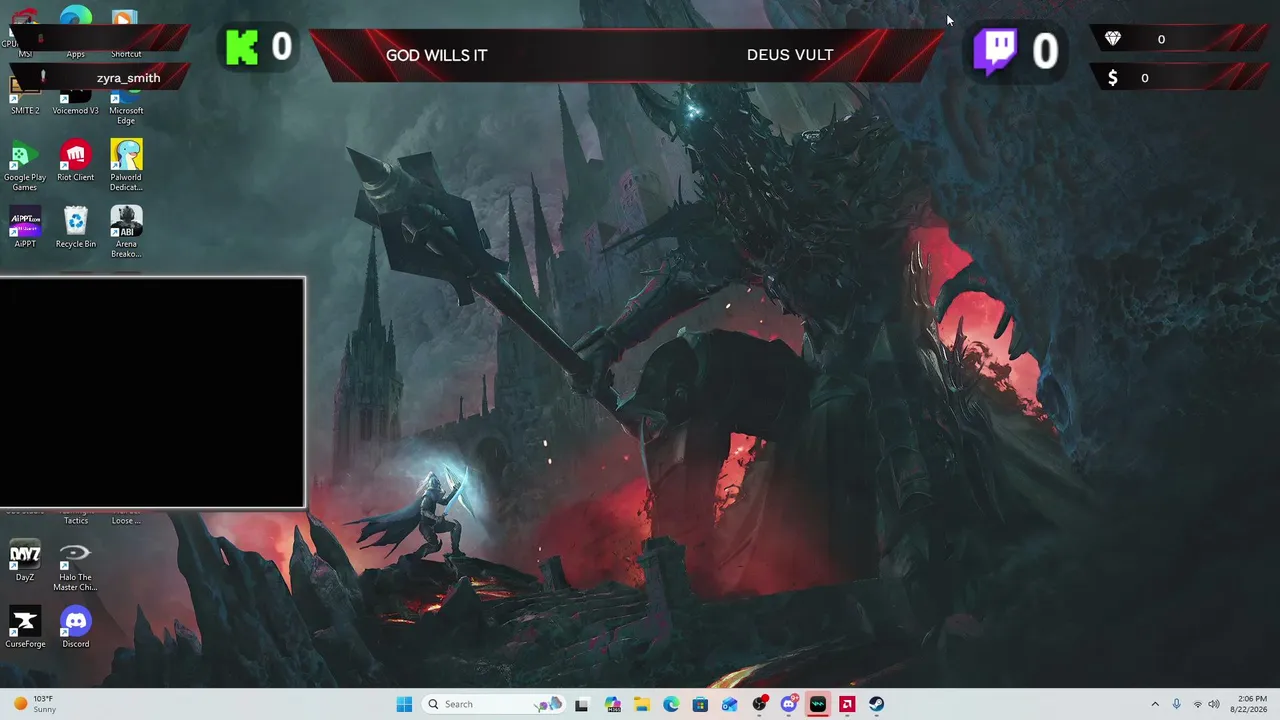This screenshot has height=720, width=1280.
Task: Select the AiPPT desktop icon
Action: (25, 227)
